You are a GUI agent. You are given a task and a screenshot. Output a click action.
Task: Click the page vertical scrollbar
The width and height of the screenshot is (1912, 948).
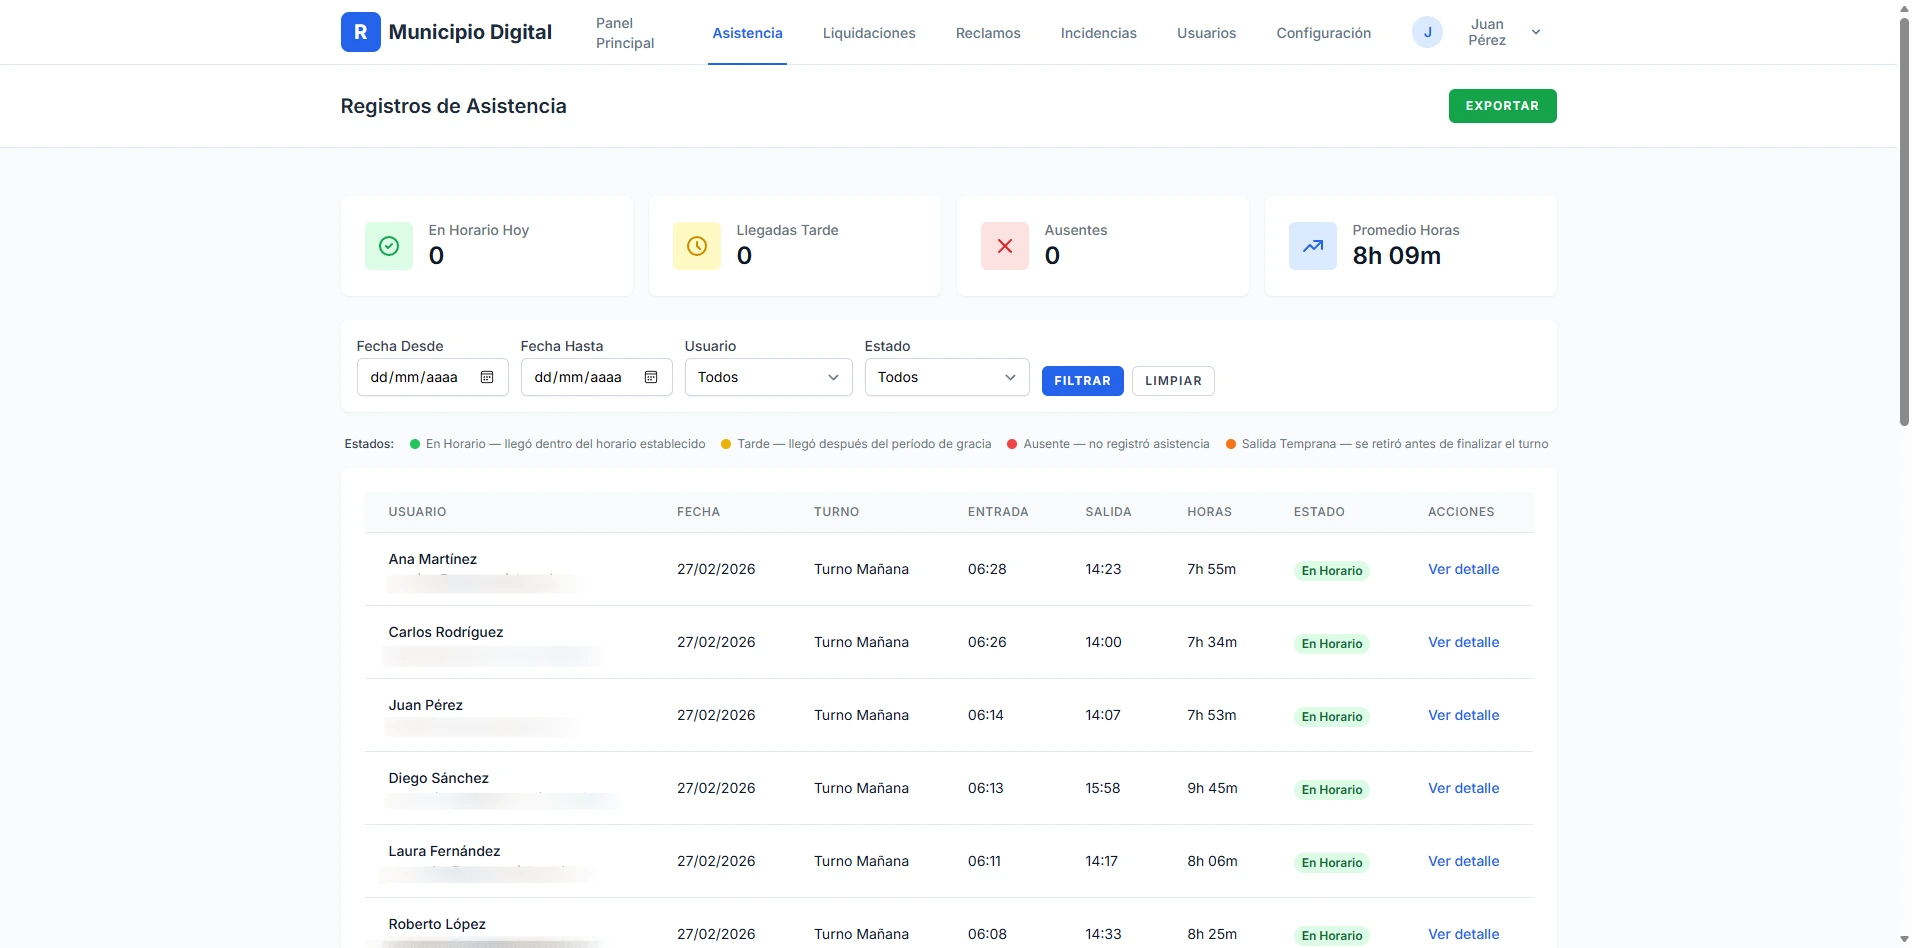point(1904,220)
